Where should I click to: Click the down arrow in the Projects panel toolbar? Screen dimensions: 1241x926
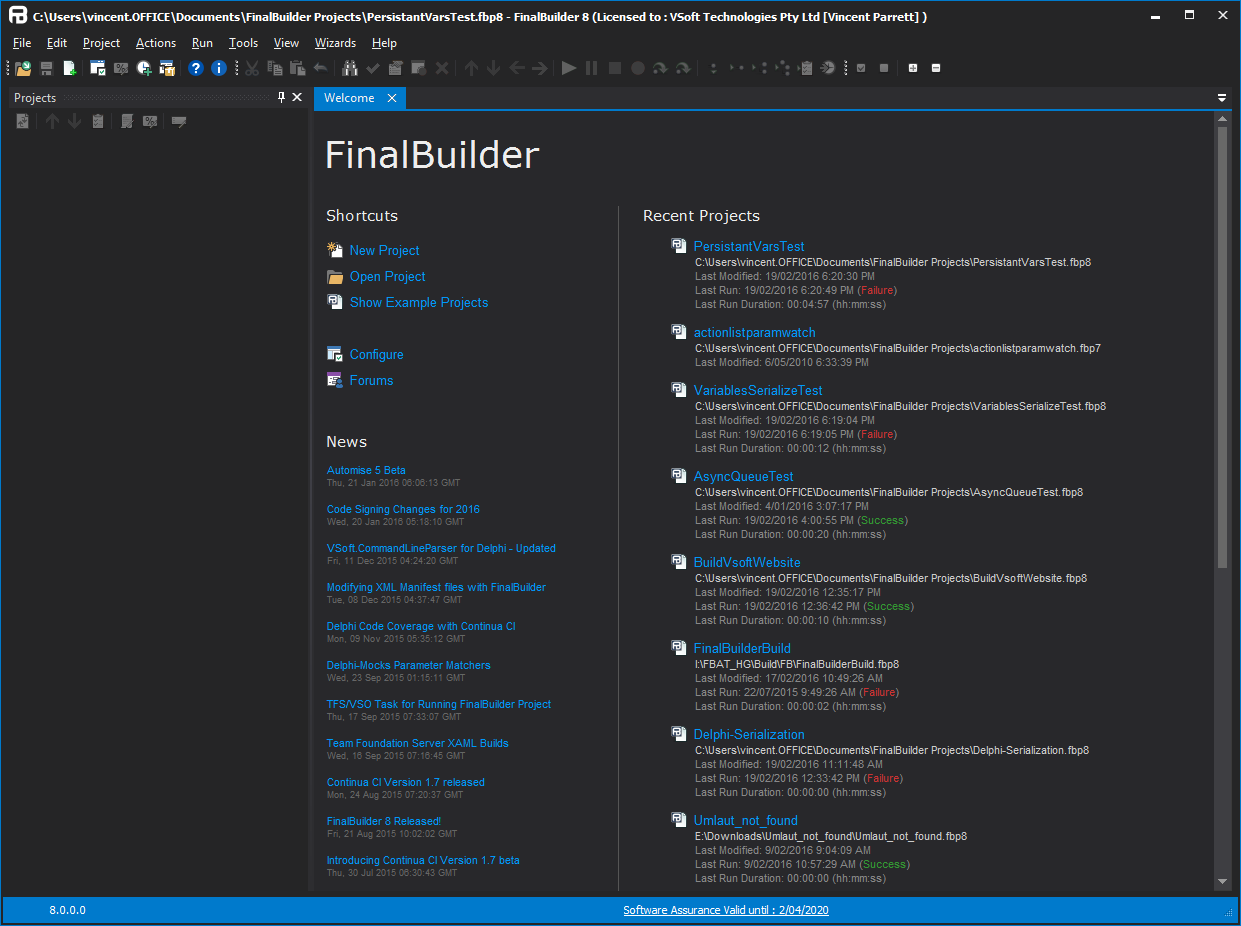coord(75,121)
